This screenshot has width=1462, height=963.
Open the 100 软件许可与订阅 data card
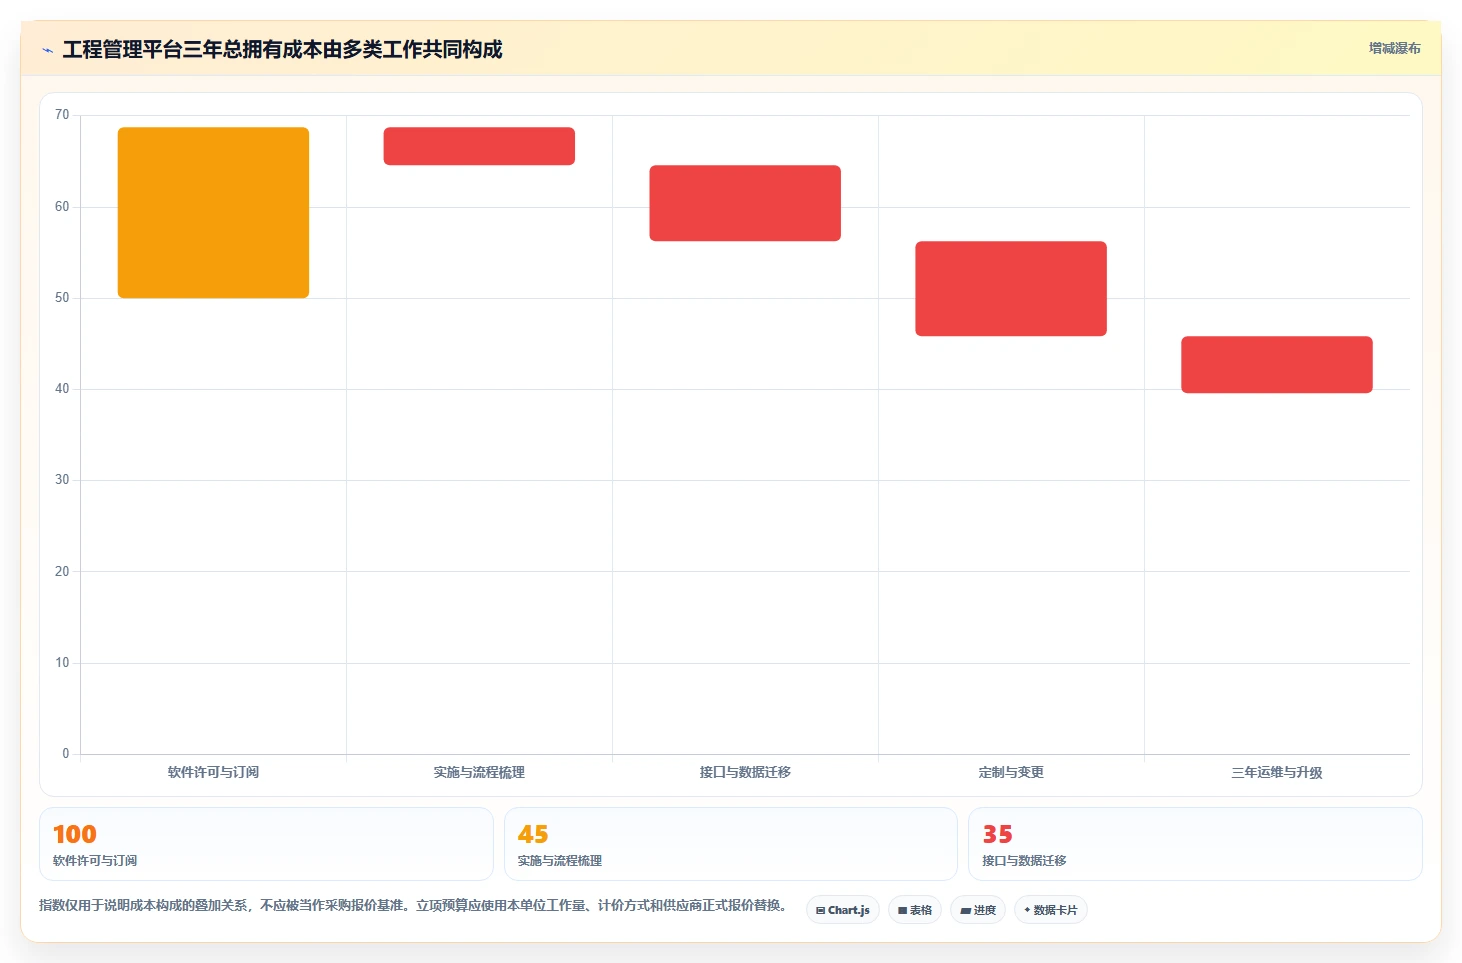coord(266,844)
